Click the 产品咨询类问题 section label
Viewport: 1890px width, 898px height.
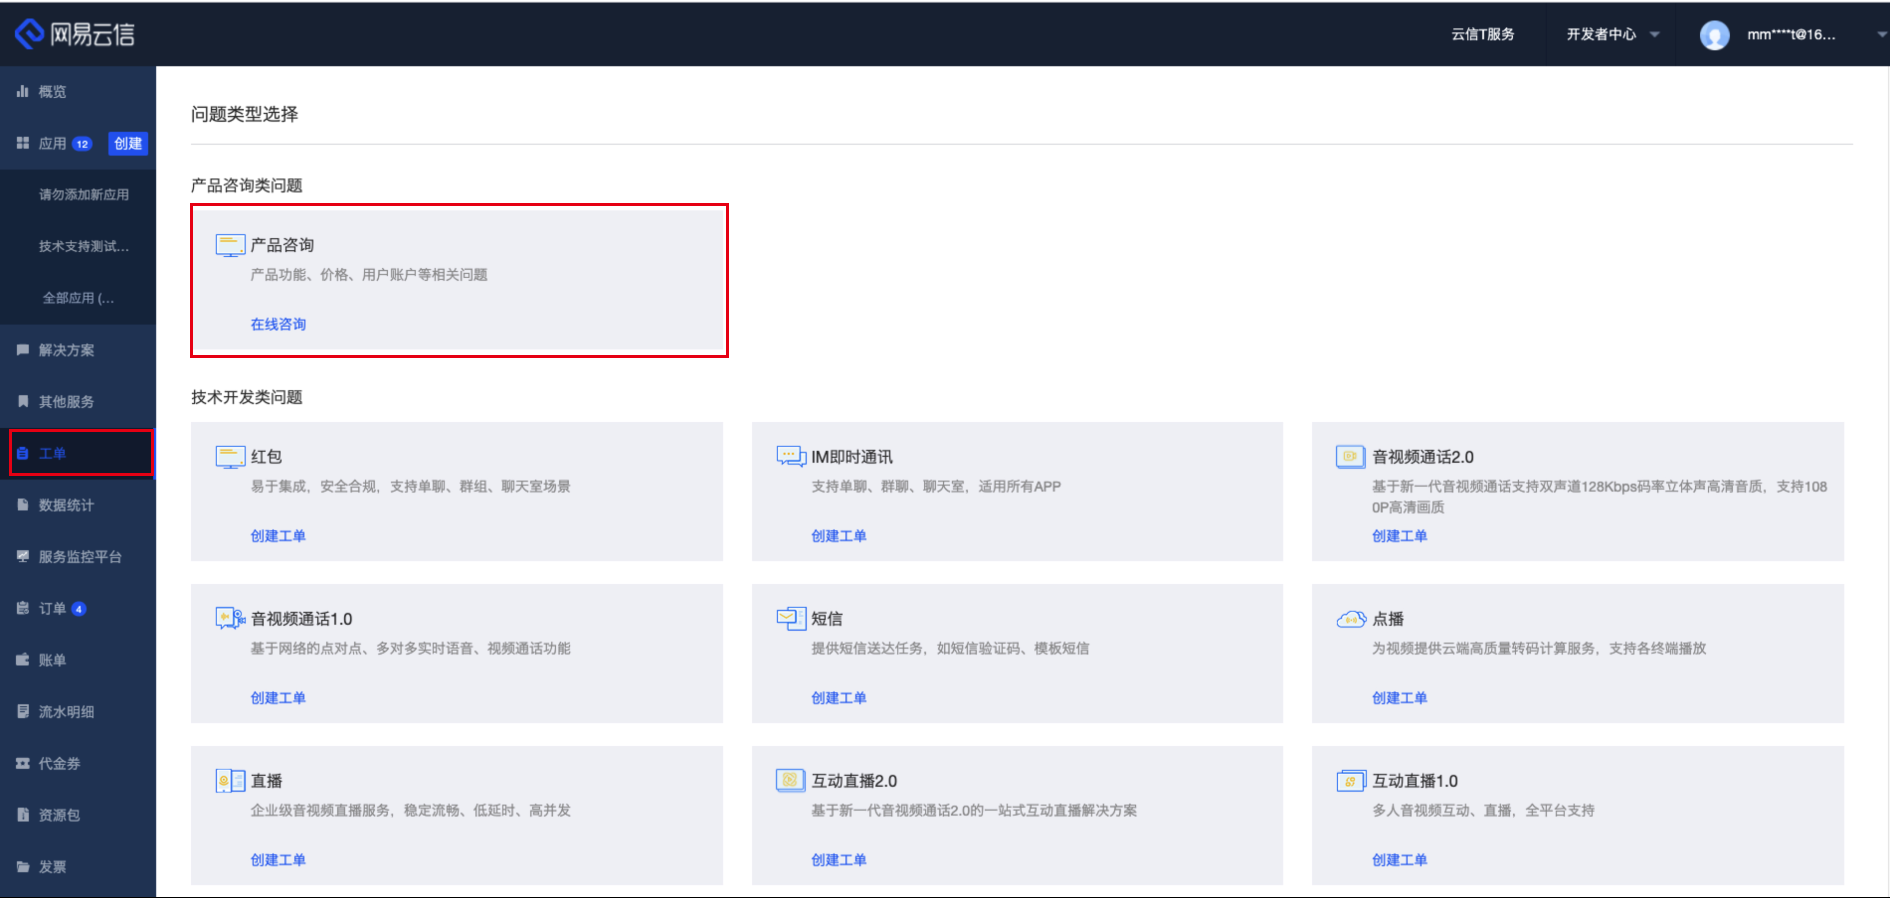coord(246,185)
